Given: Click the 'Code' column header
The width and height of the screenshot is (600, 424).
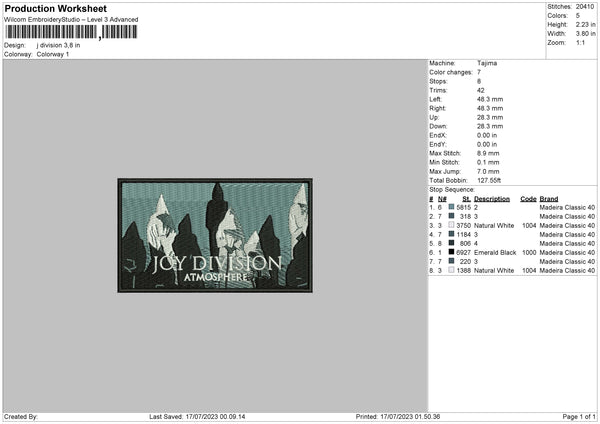Looking at the screenshot, I should (528, 199).
